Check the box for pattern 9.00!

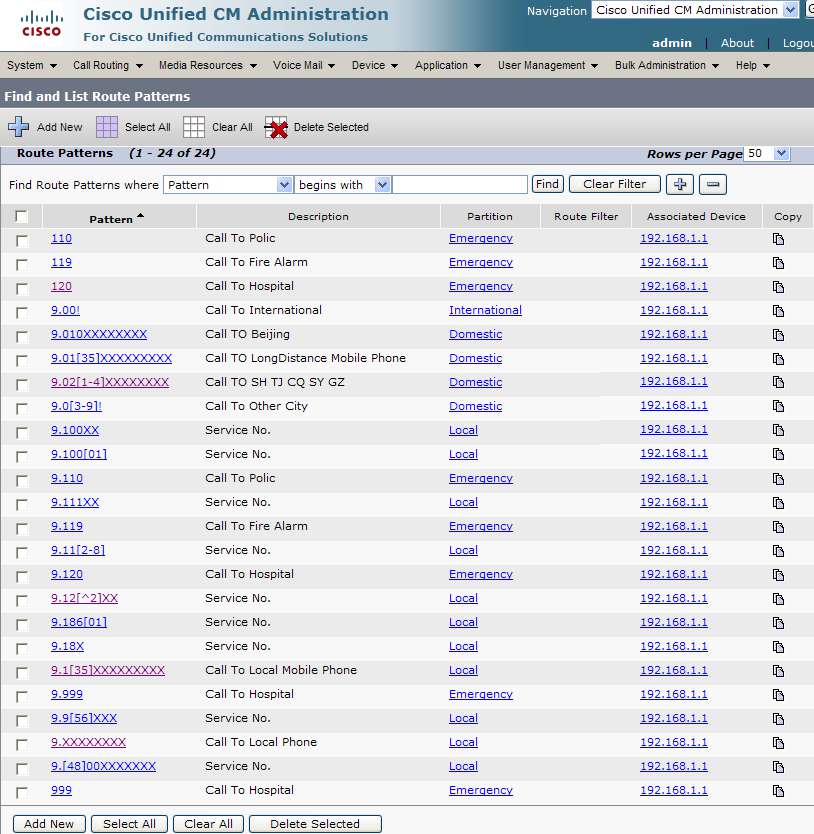click(x=22, y=312)
